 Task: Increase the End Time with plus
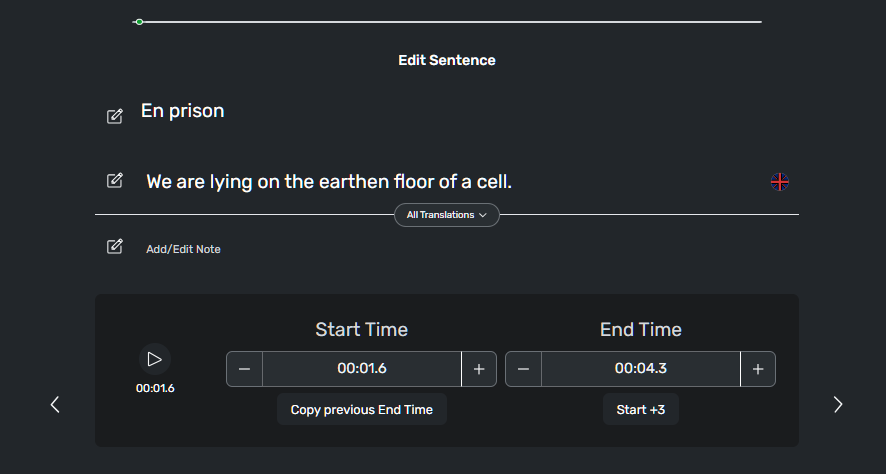click(757, 369)
